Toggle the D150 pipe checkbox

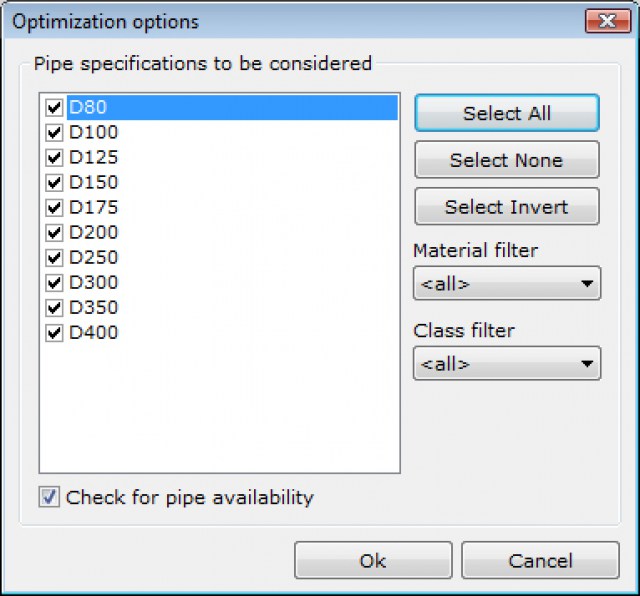54,182
